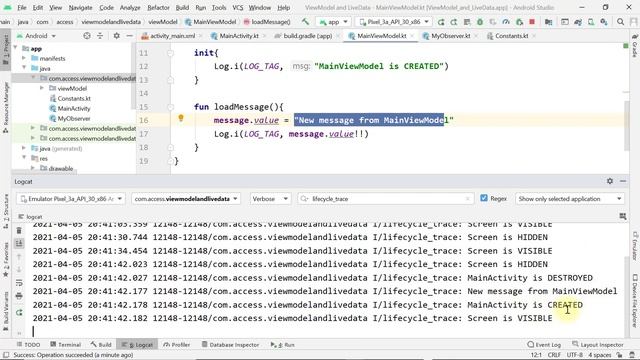640x360 pixels.
Task: Open Logcat panel settings gear
Action: [610, 181]
